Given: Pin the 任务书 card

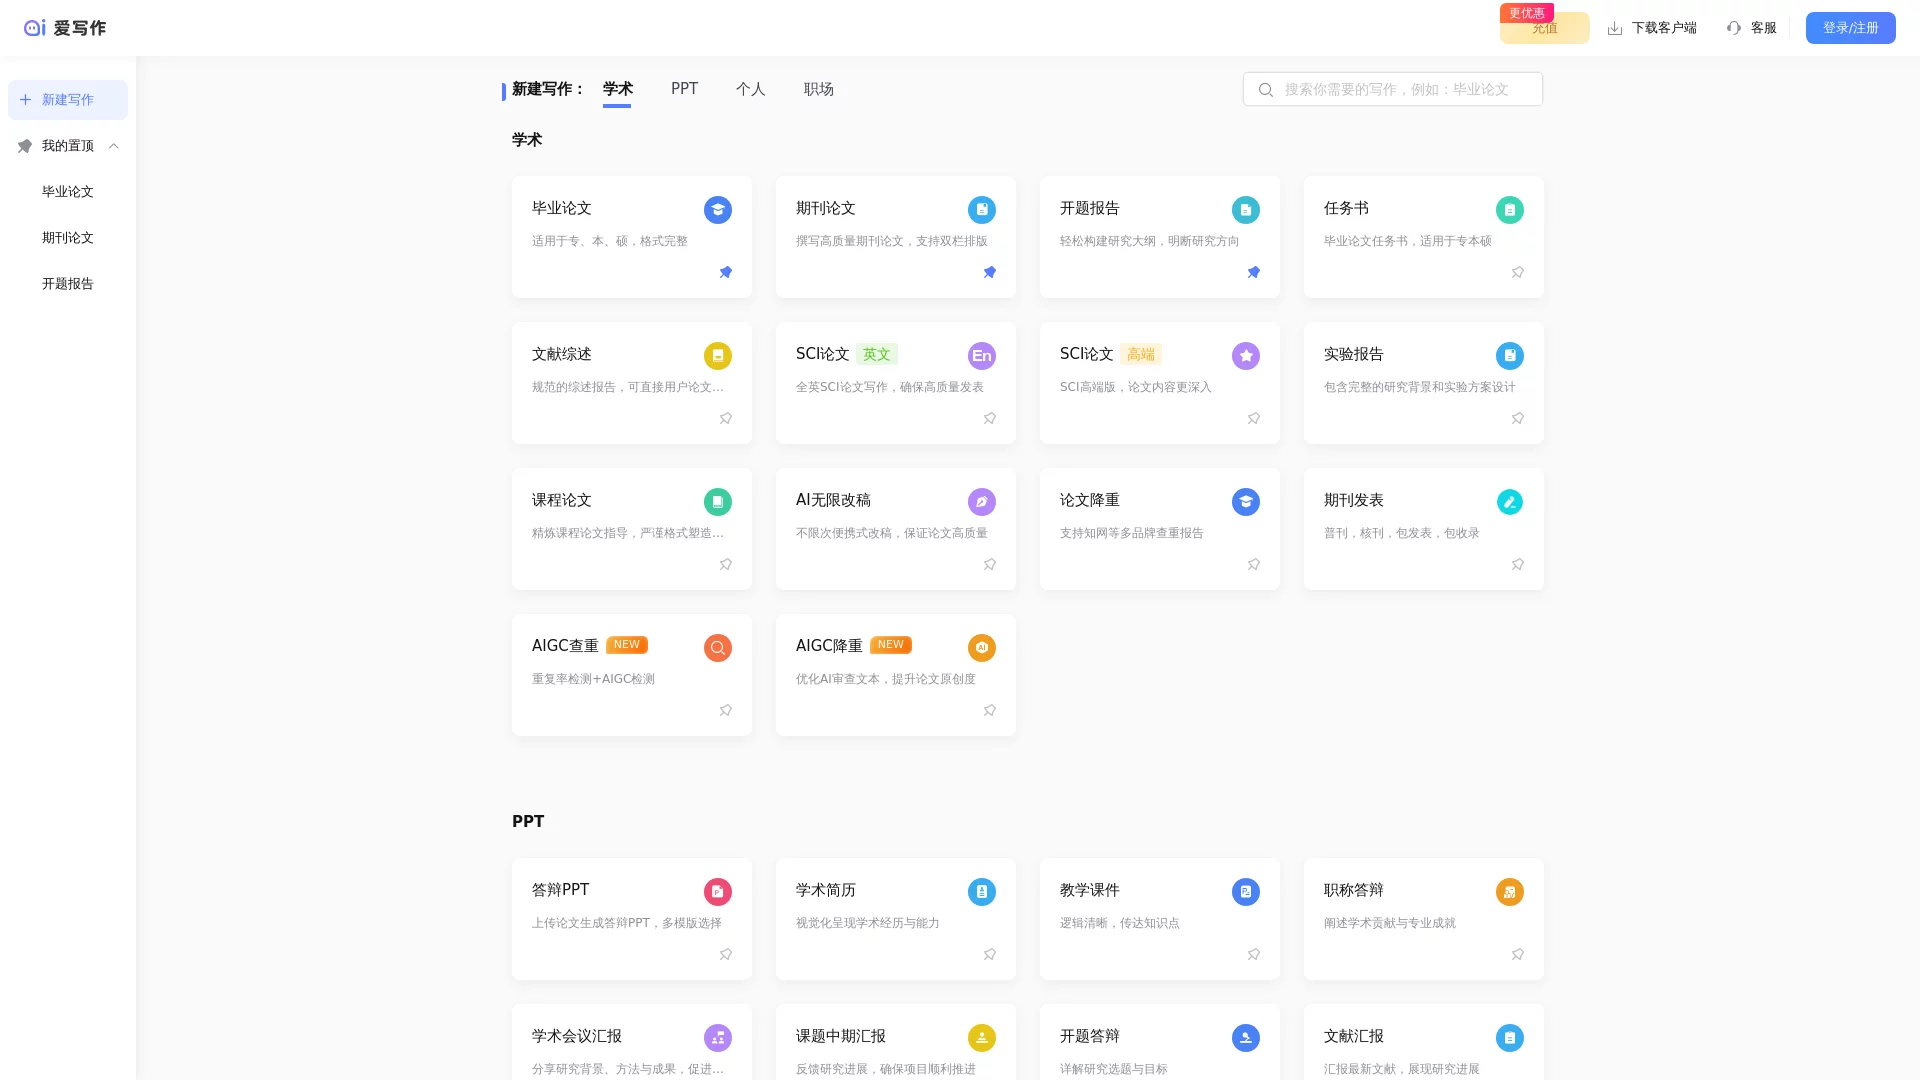Looking at the screenshot, I should [x=1517, y=272].
